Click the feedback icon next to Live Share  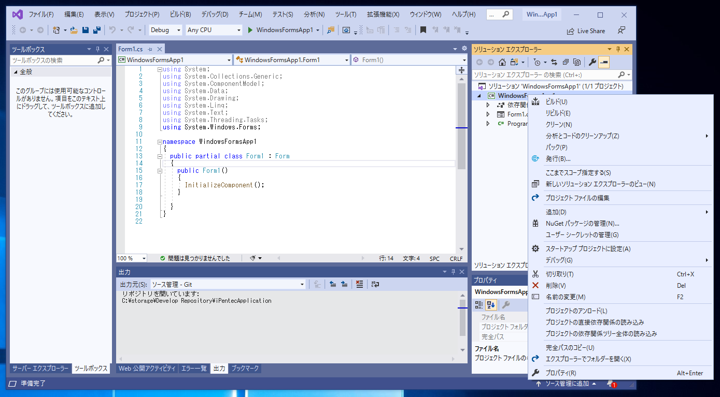pos(621,30)
